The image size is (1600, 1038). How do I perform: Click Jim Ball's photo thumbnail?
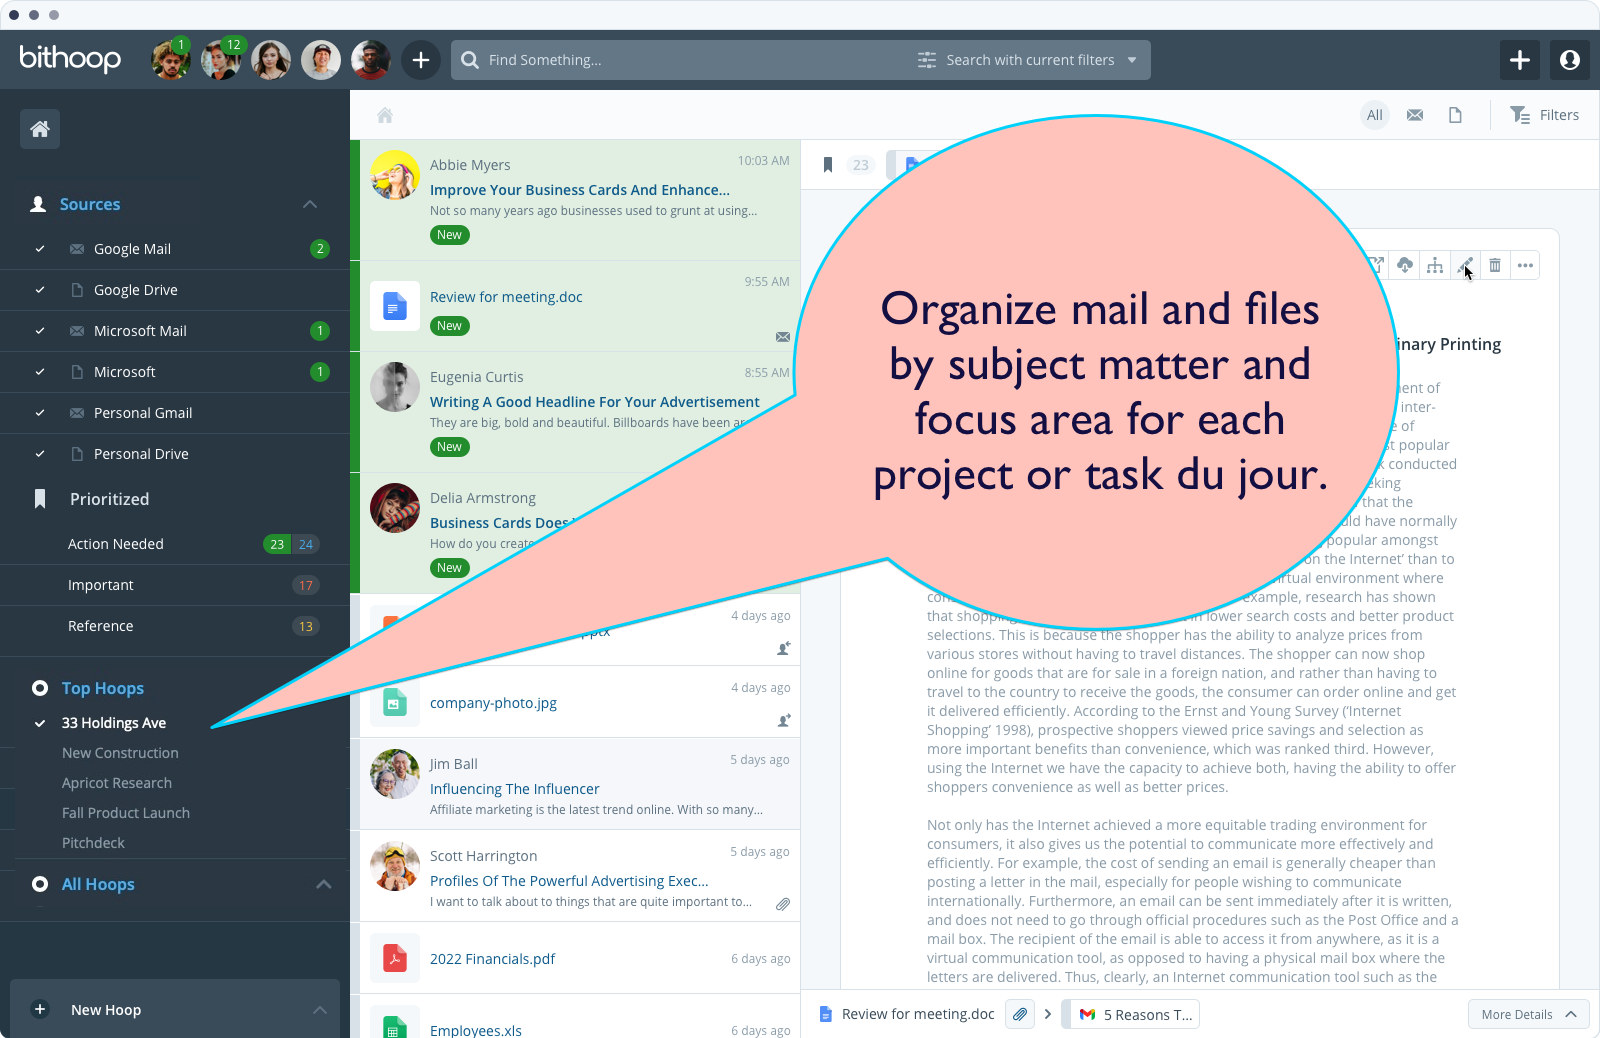point(395,774)
